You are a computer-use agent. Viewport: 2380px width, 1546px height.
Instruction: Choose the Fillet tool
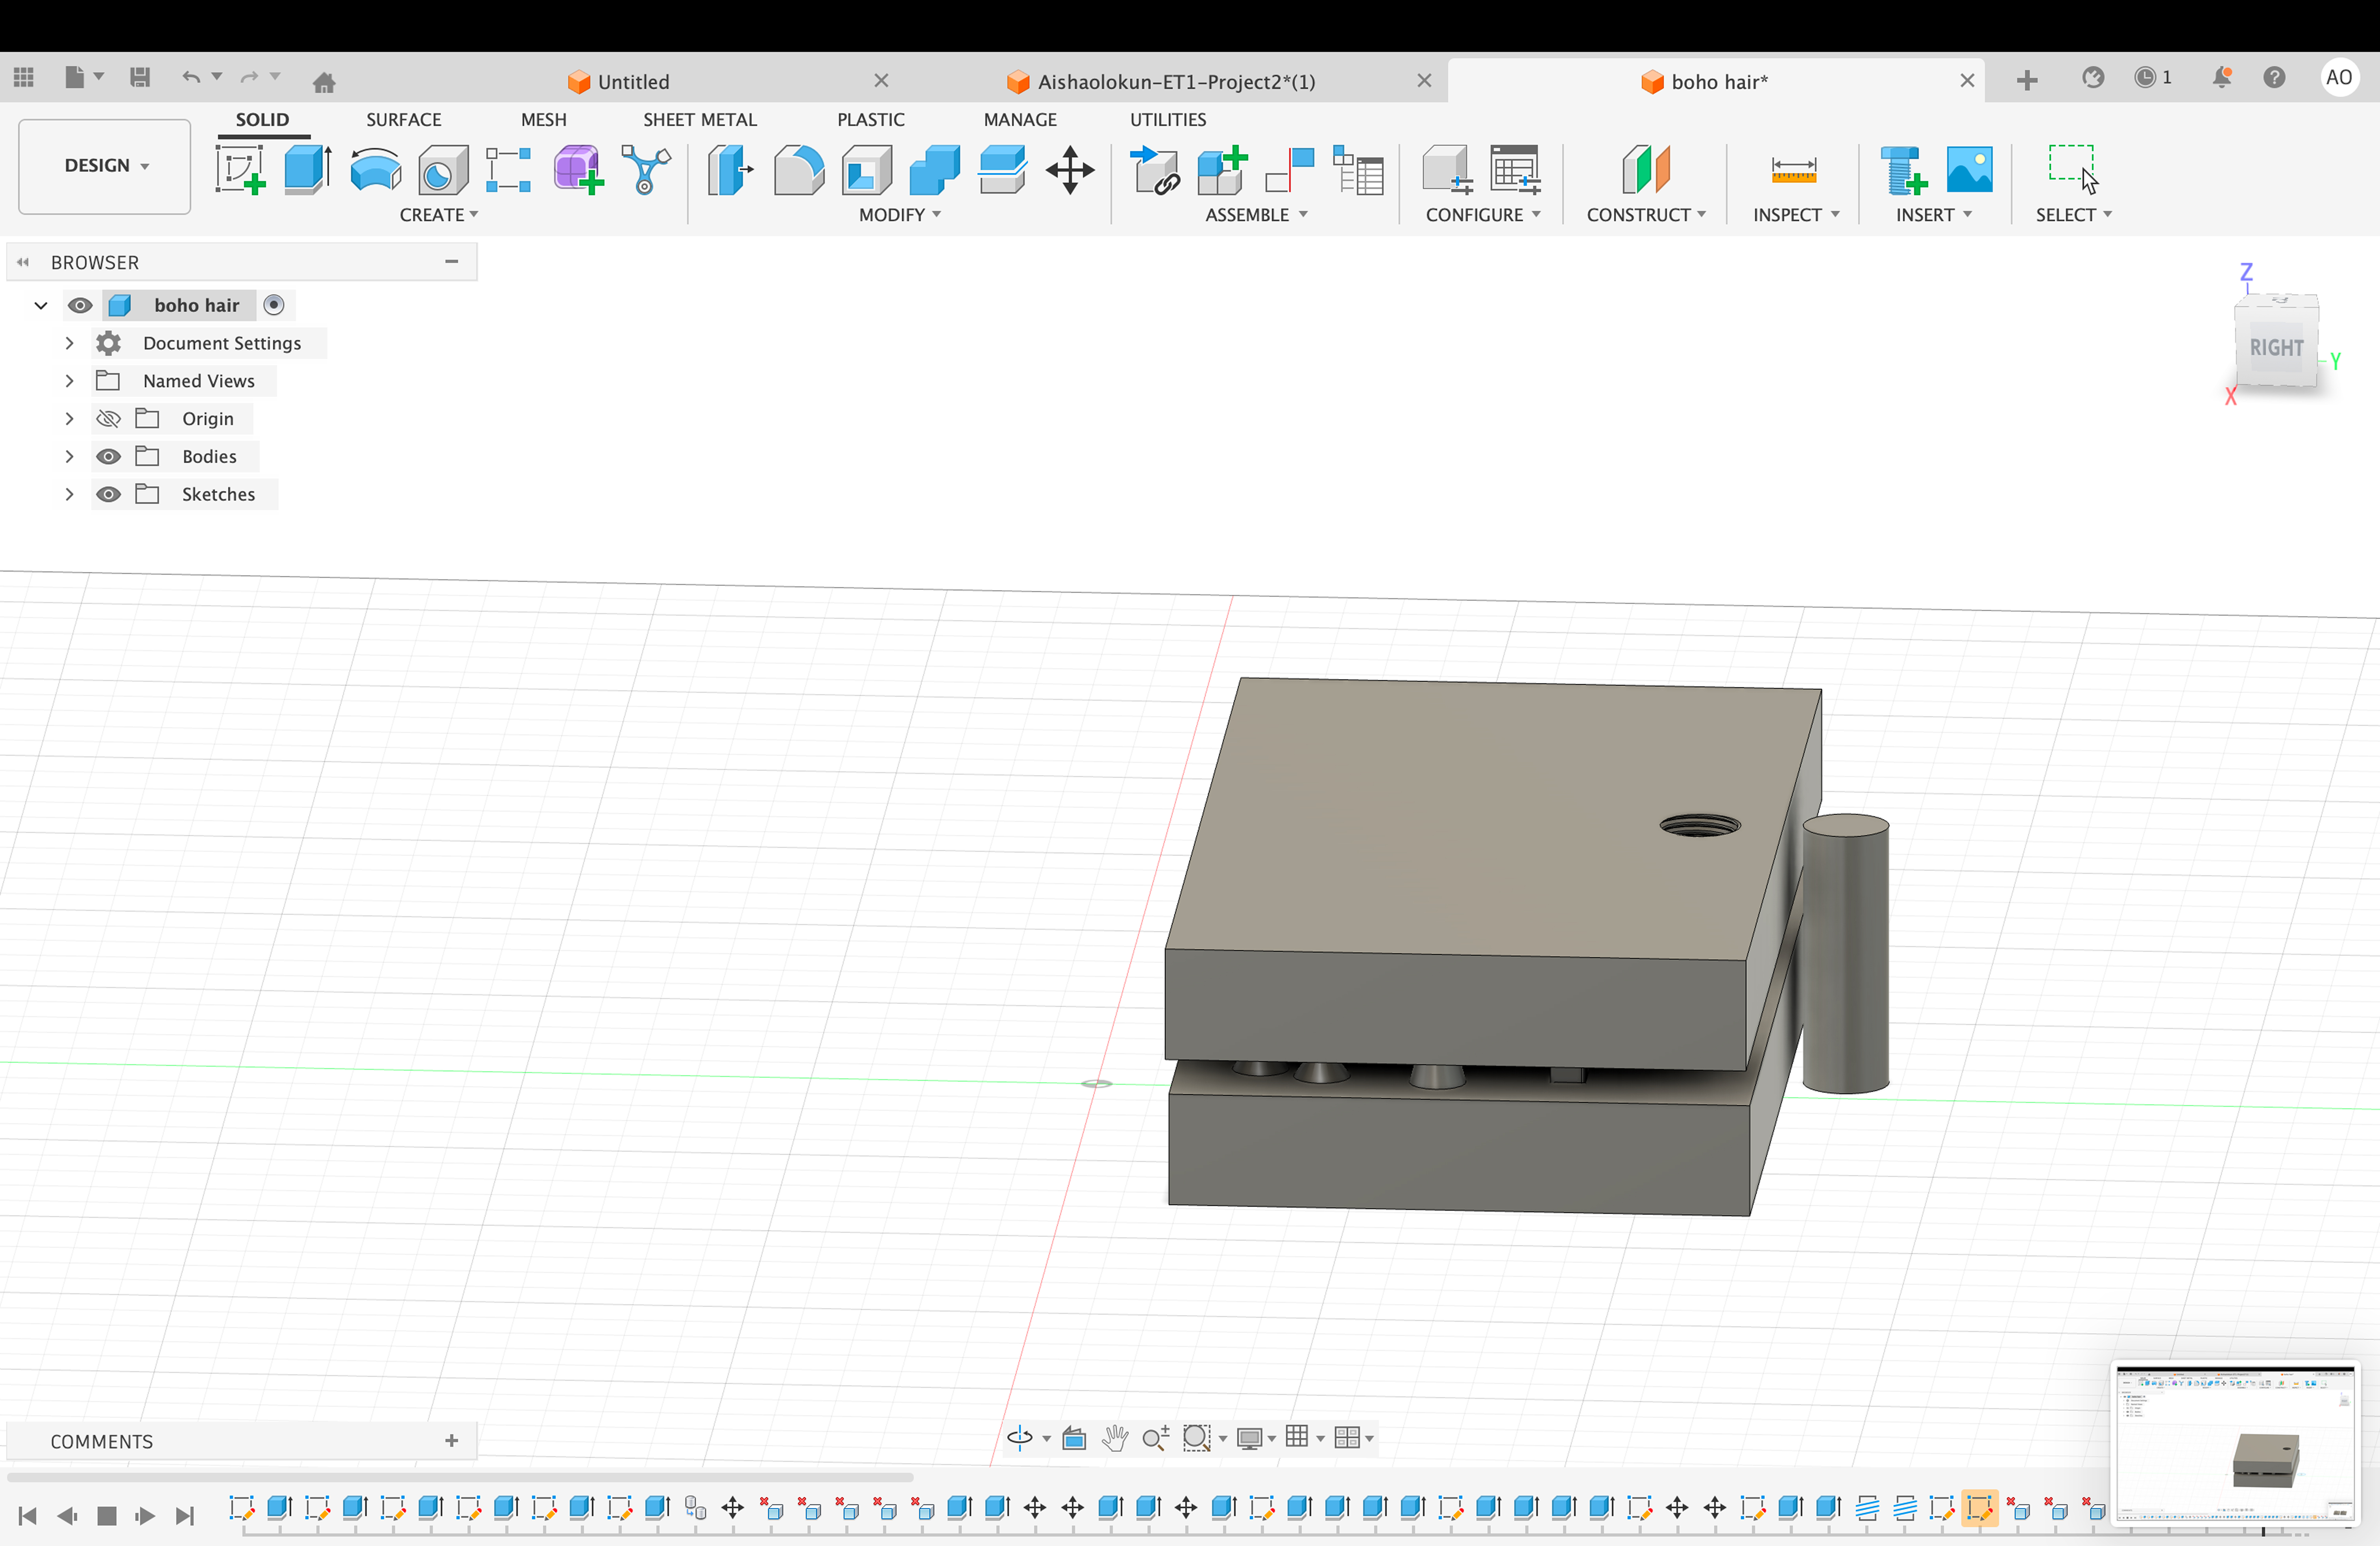798,170
